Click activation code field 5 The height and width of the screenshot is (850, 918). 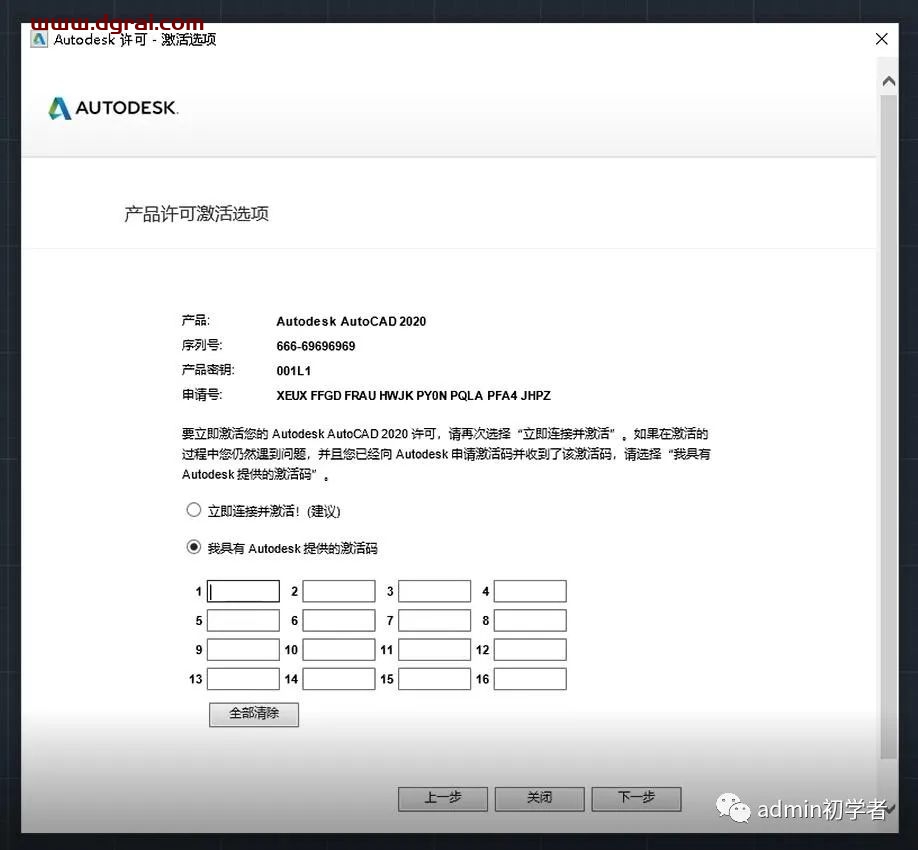click(244, 621)
